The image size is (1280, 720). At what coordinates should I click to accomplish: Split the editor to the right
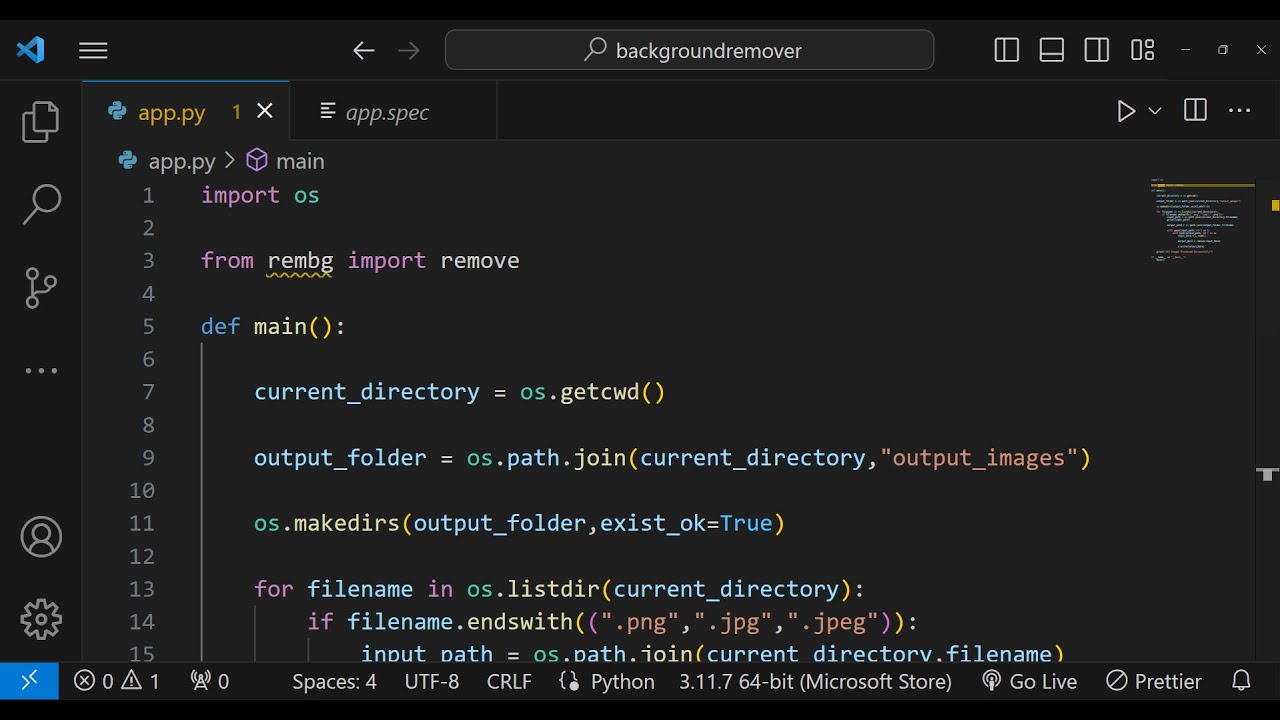point(1195,111)
